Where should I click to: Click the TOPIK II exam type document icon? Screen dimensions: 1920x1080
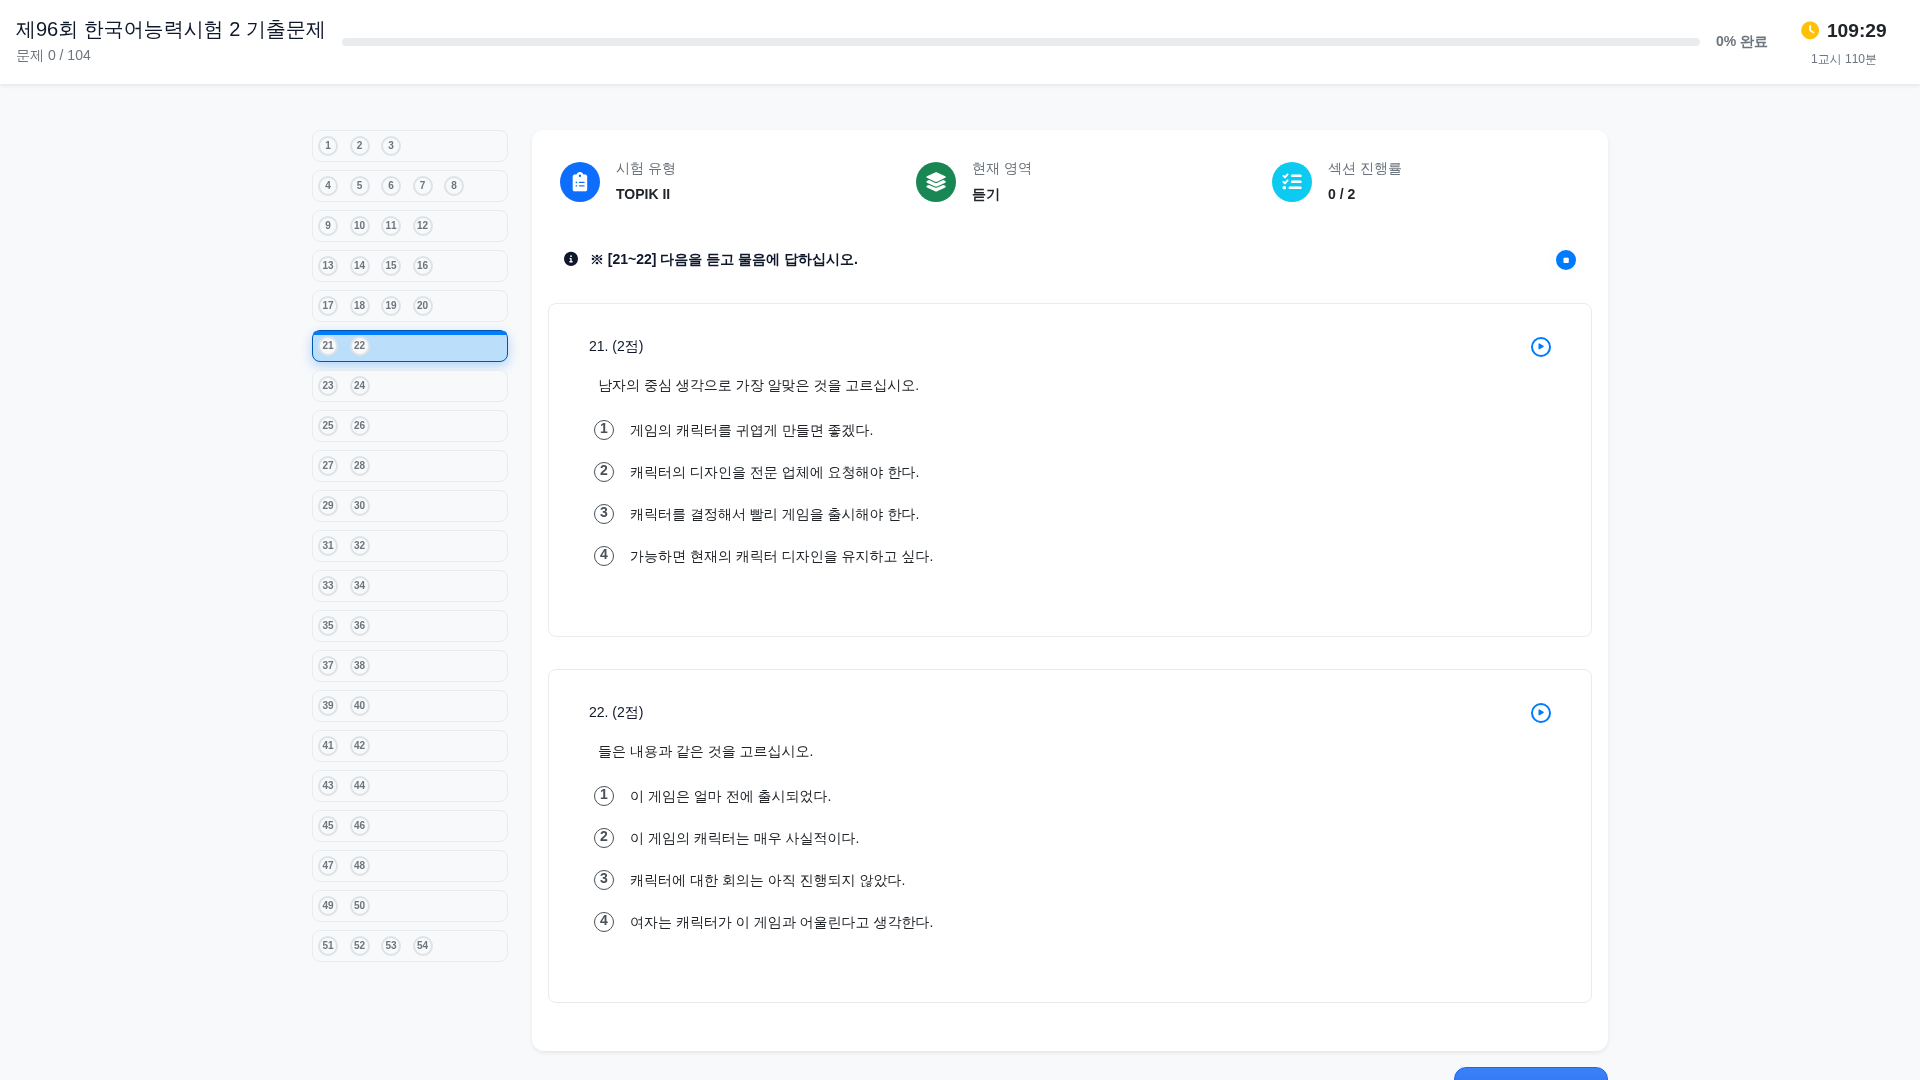click(579, 182)
